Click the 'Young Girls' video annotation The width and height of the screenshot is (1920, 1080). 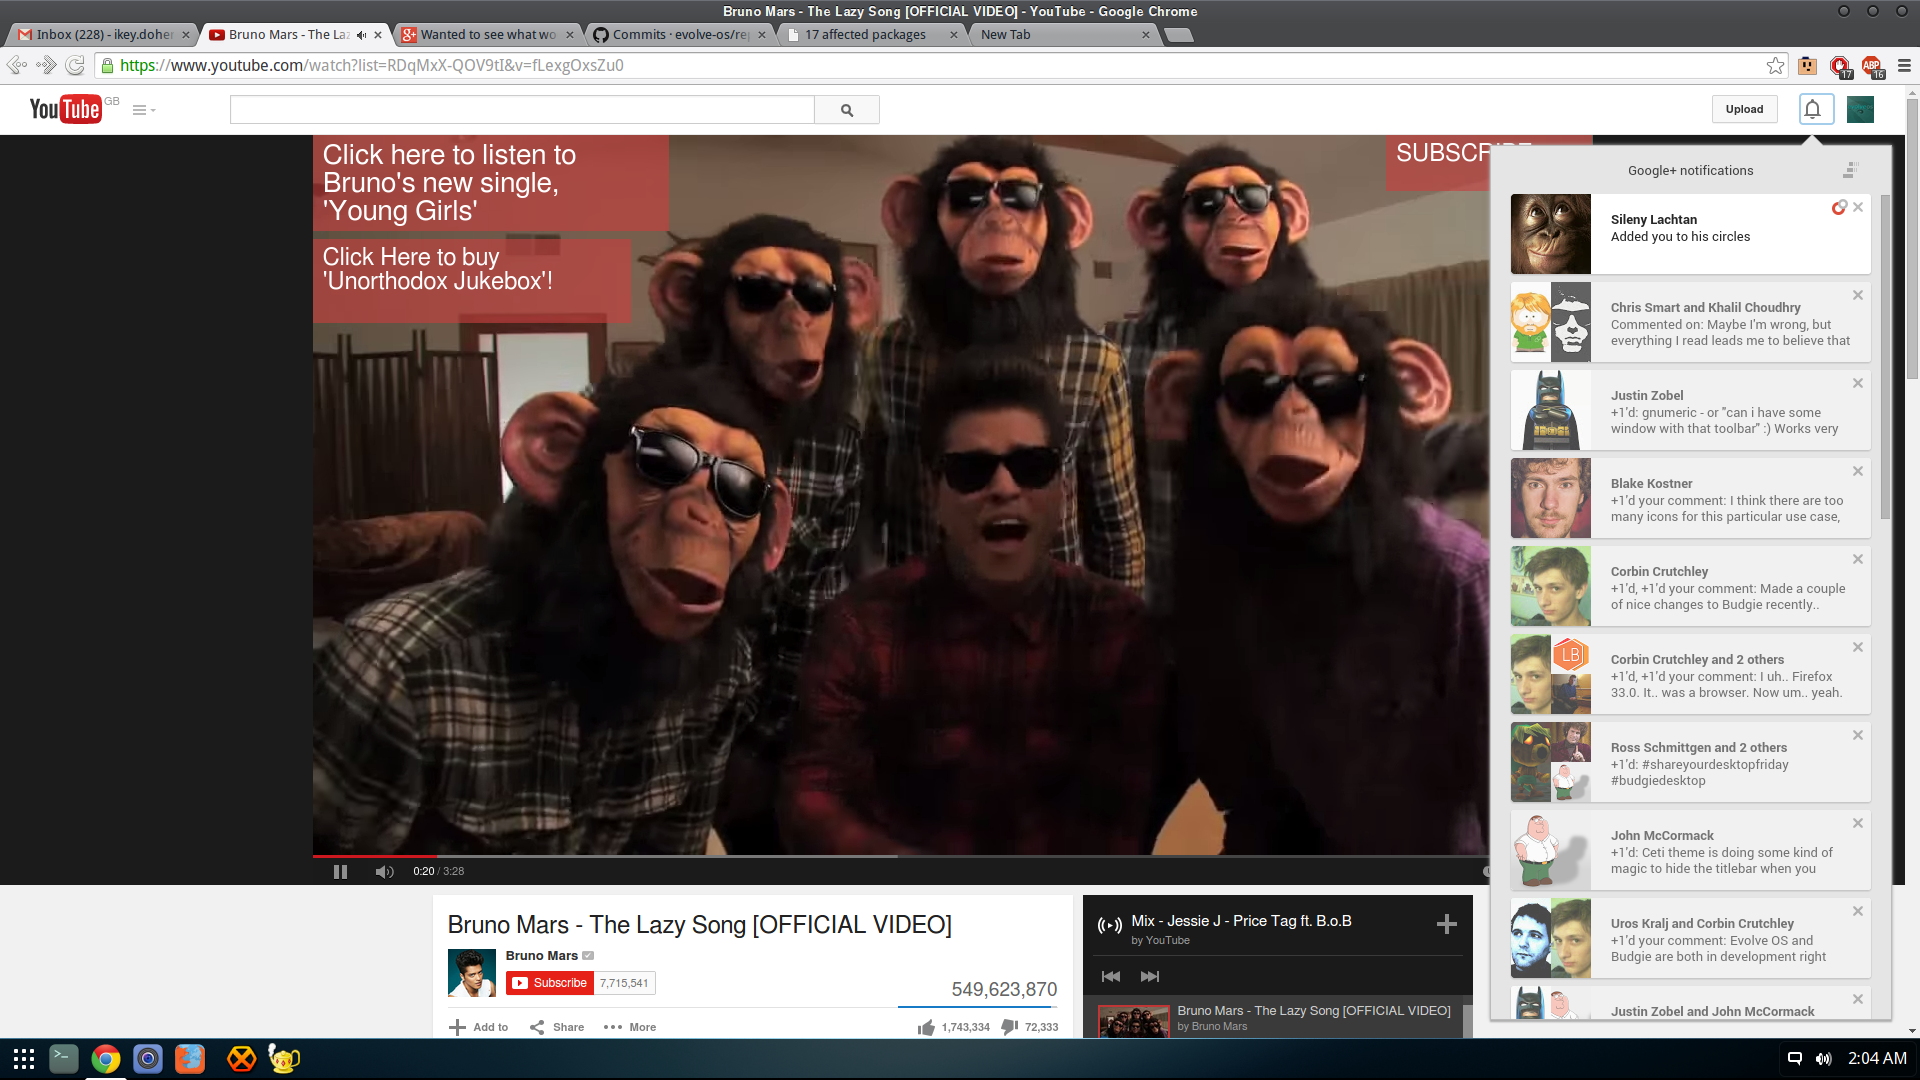[x=491, y=183]
